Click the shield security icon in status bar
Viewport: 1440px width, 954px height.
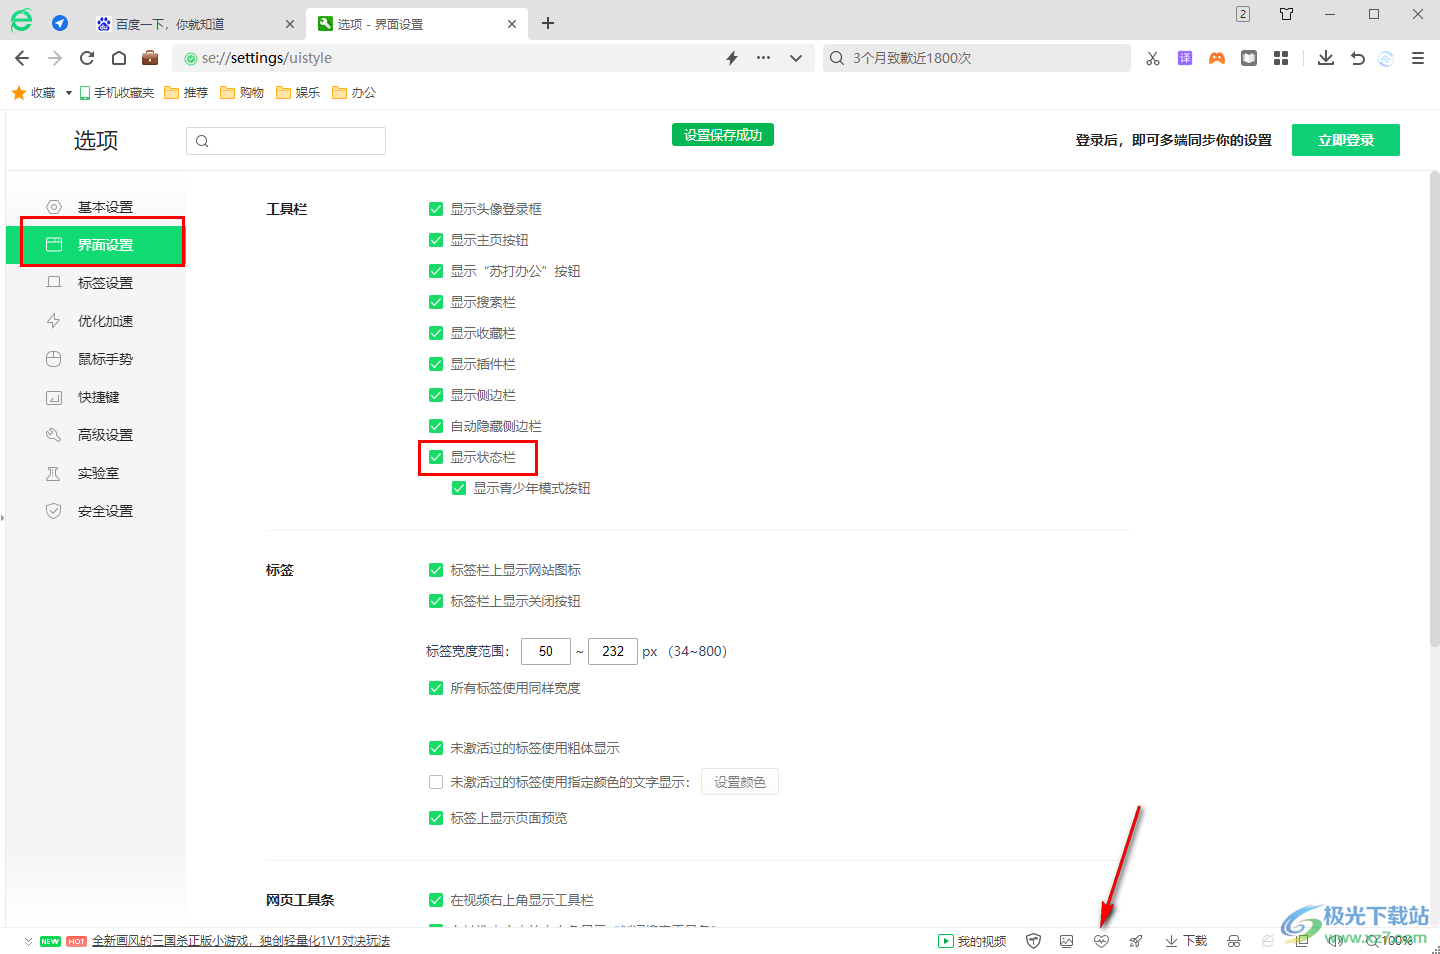point(1034,941)
